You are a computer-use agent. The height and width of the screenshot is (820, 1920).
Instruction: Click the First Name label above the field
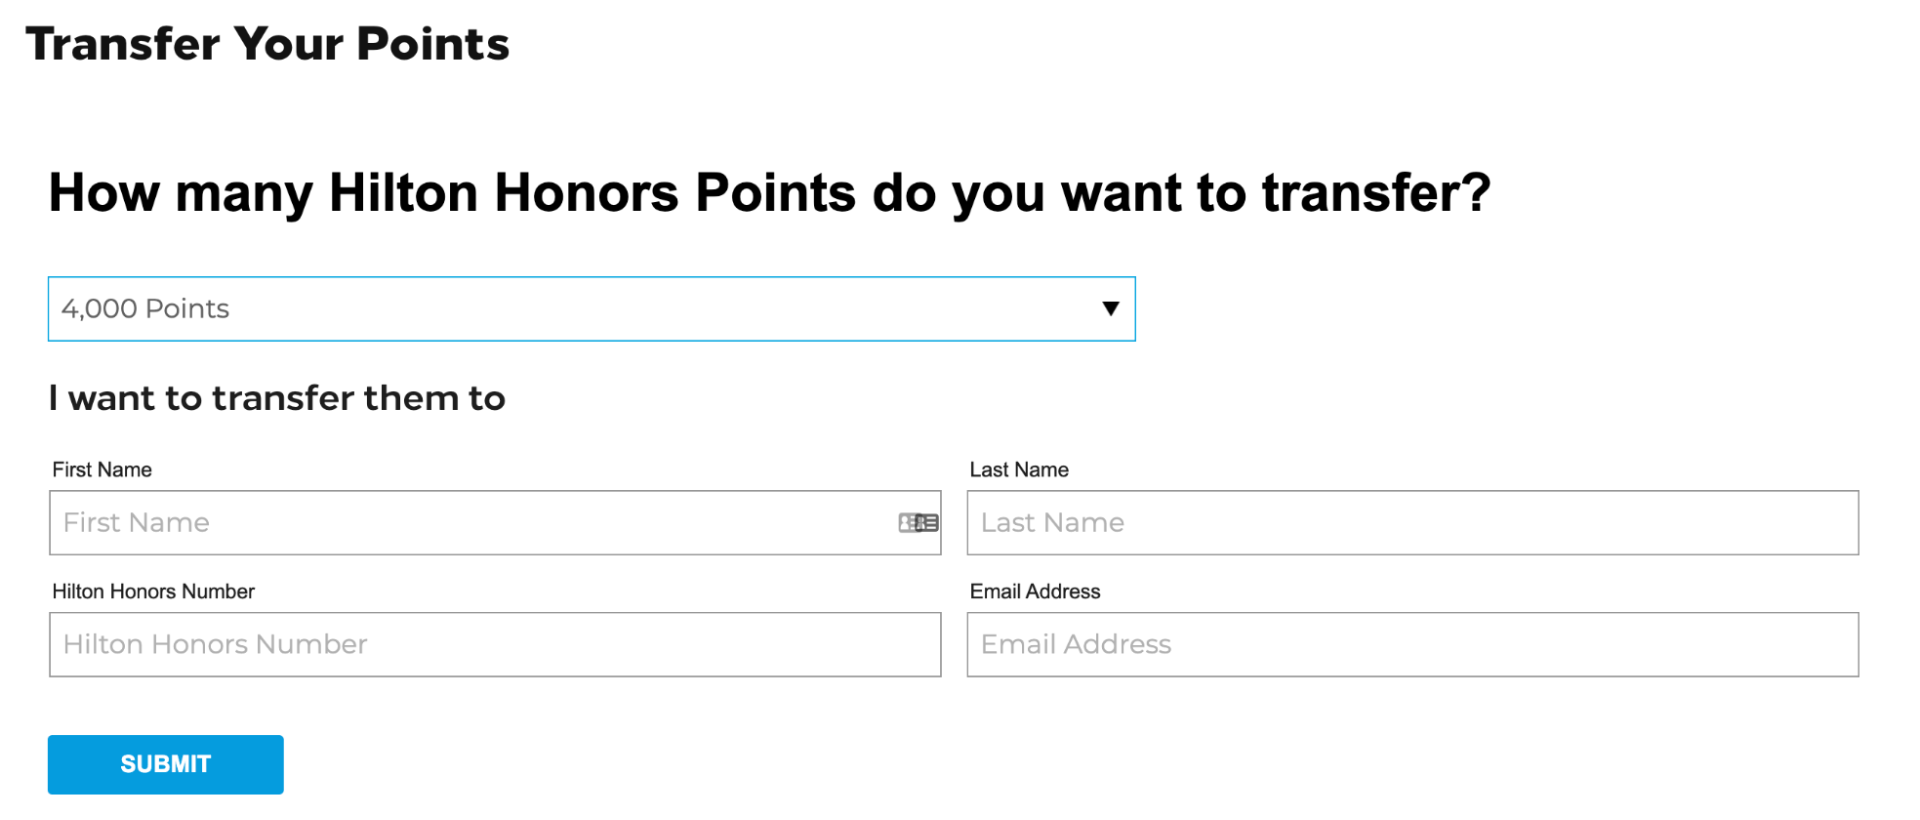point(102,470)
